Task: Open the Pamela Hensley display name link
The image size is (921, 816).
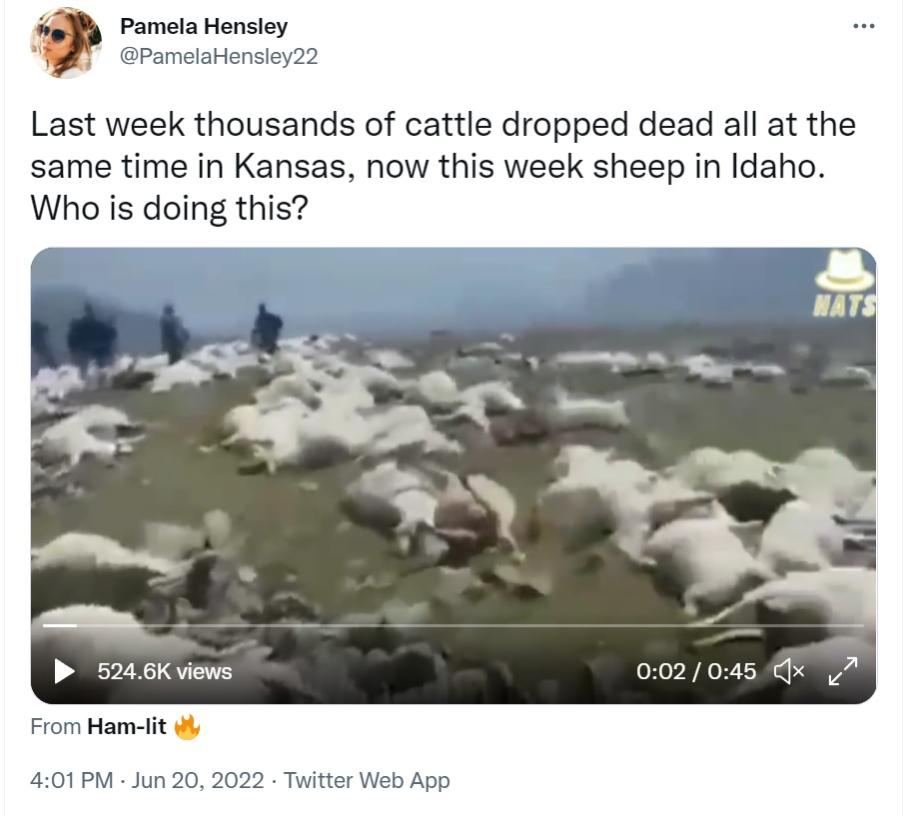Action: 204,26
